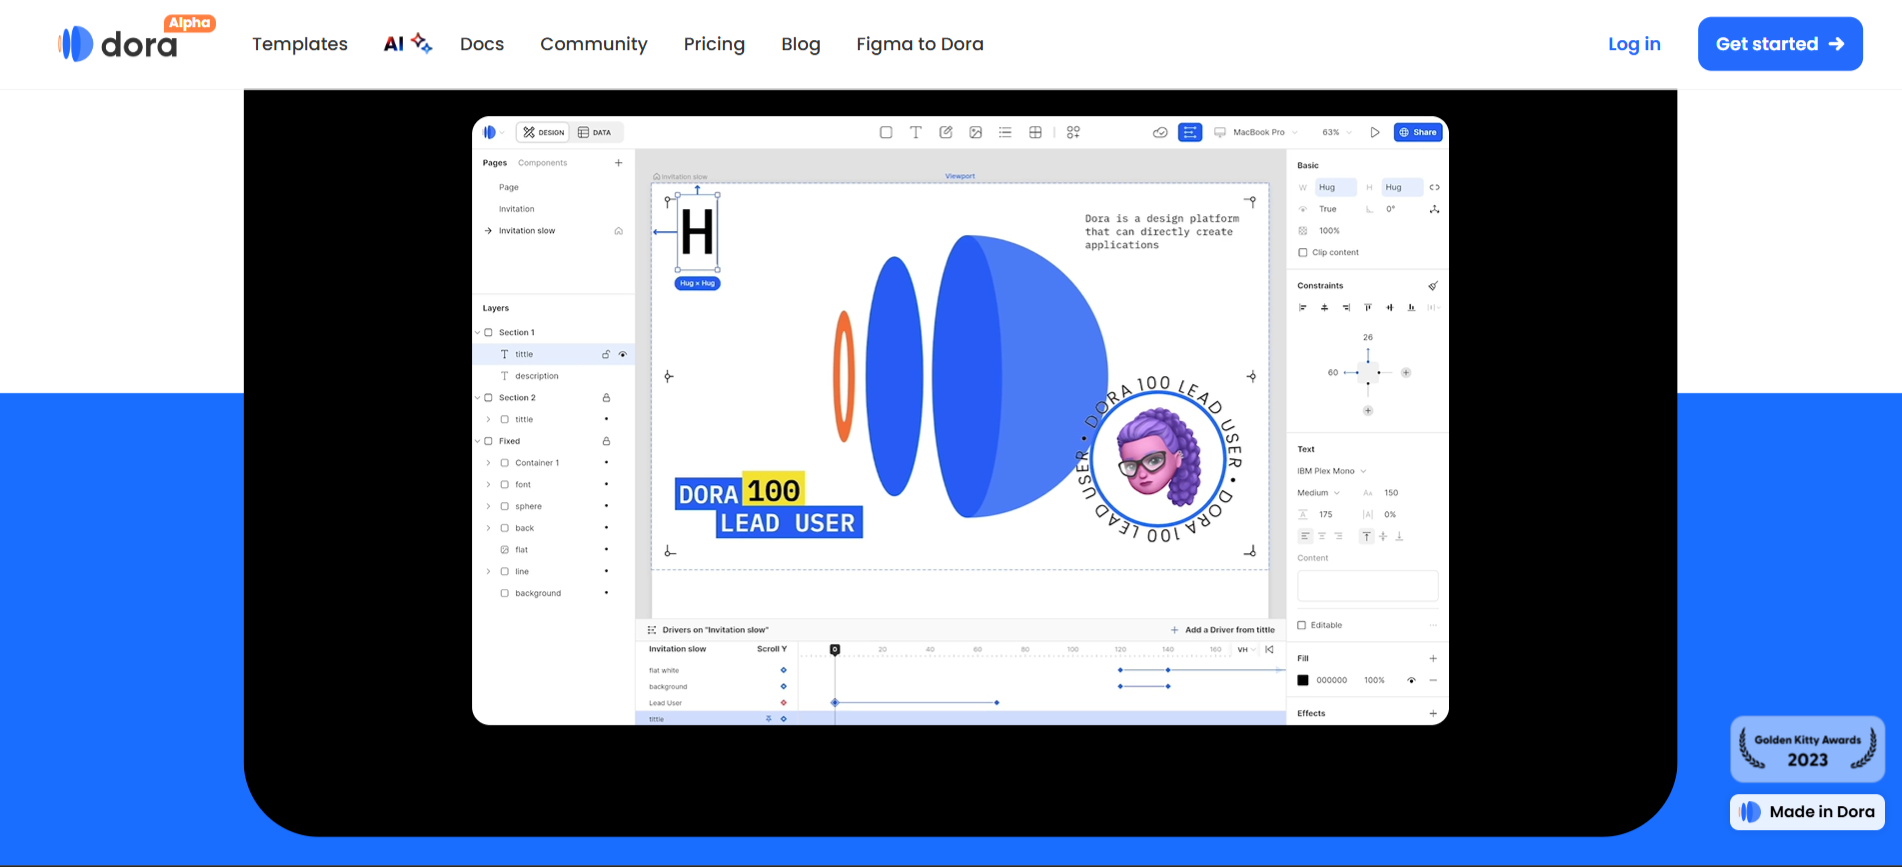
Task: Click the Golden Kitty Awards 2023 badge
Action: point(1807,749)
